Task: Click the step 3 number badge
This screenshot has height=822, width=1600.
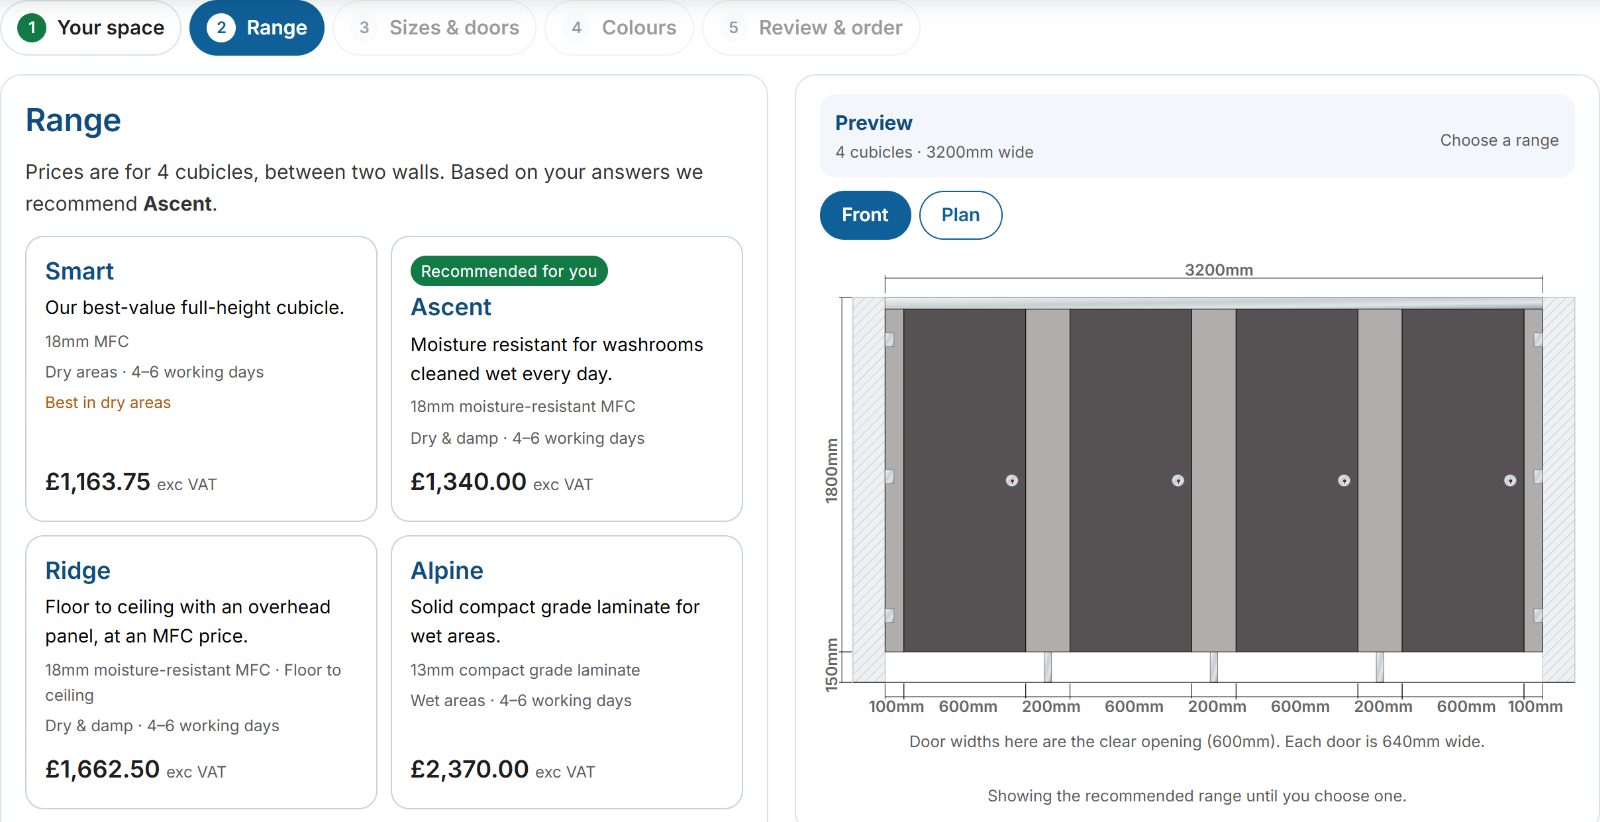Action: pyautogui.click(x=364, y=28)
